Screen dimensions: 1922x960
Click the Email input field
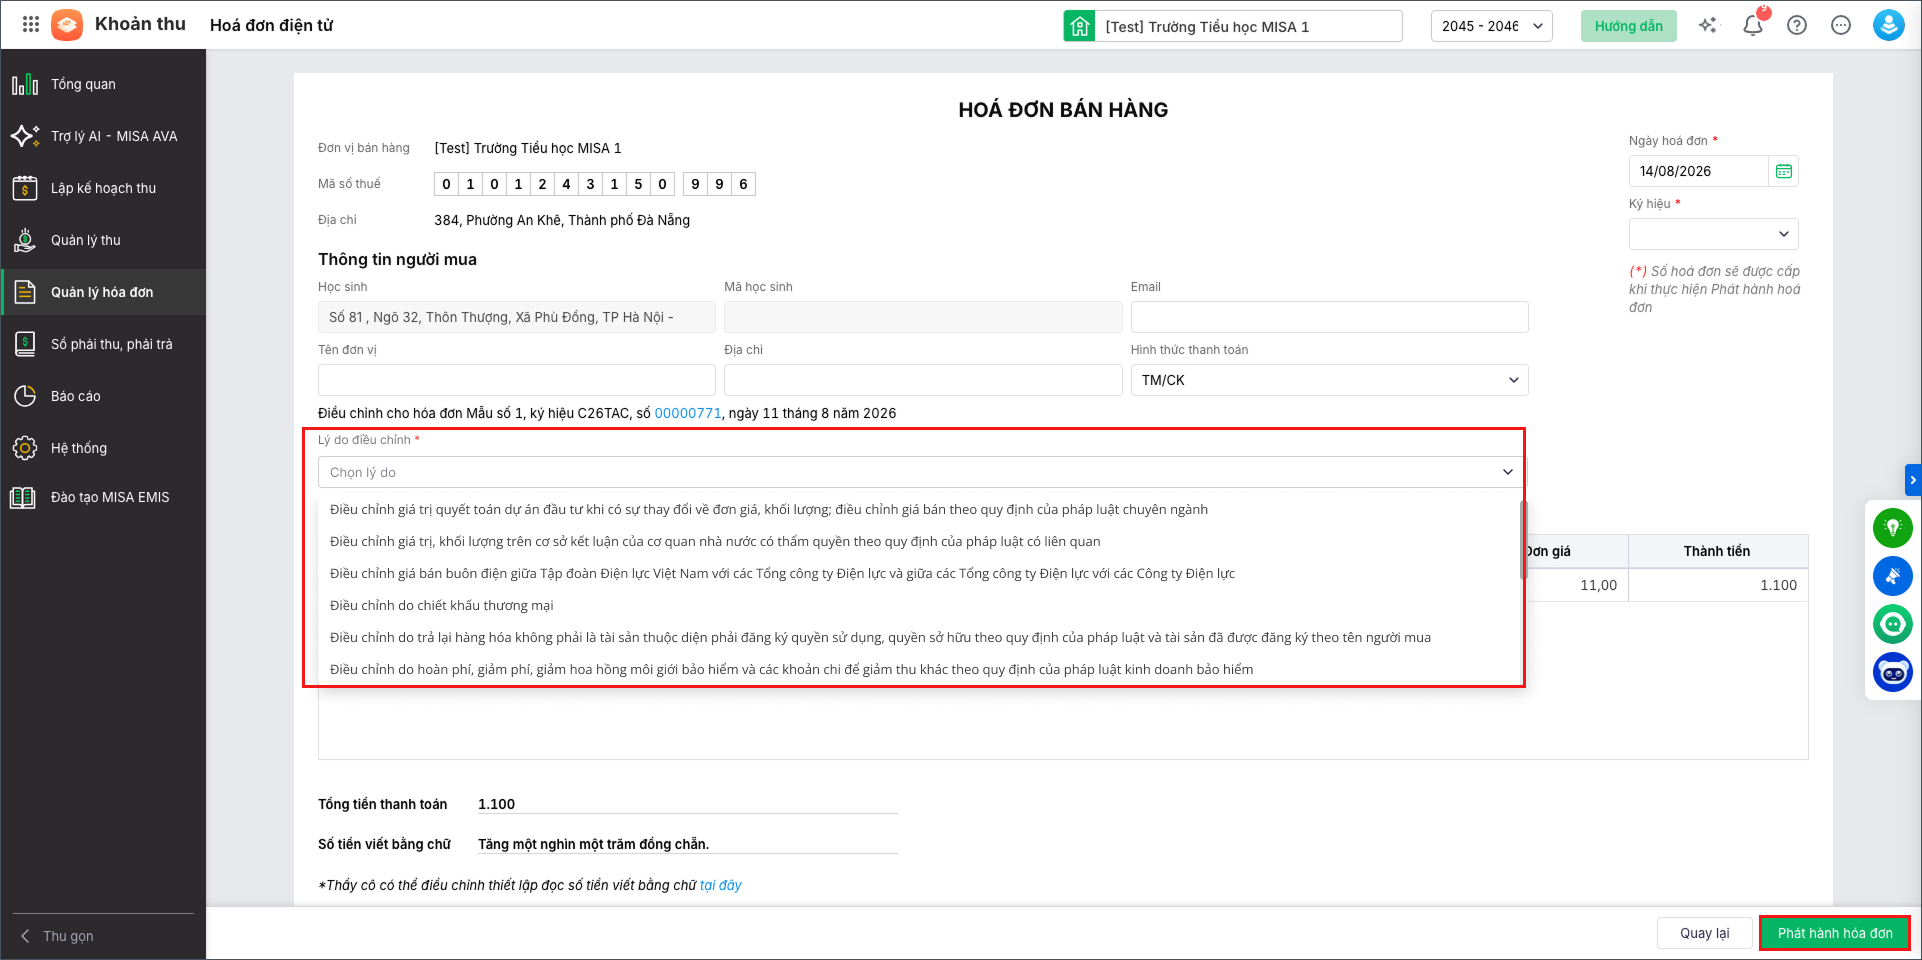tap(1329, 317)
